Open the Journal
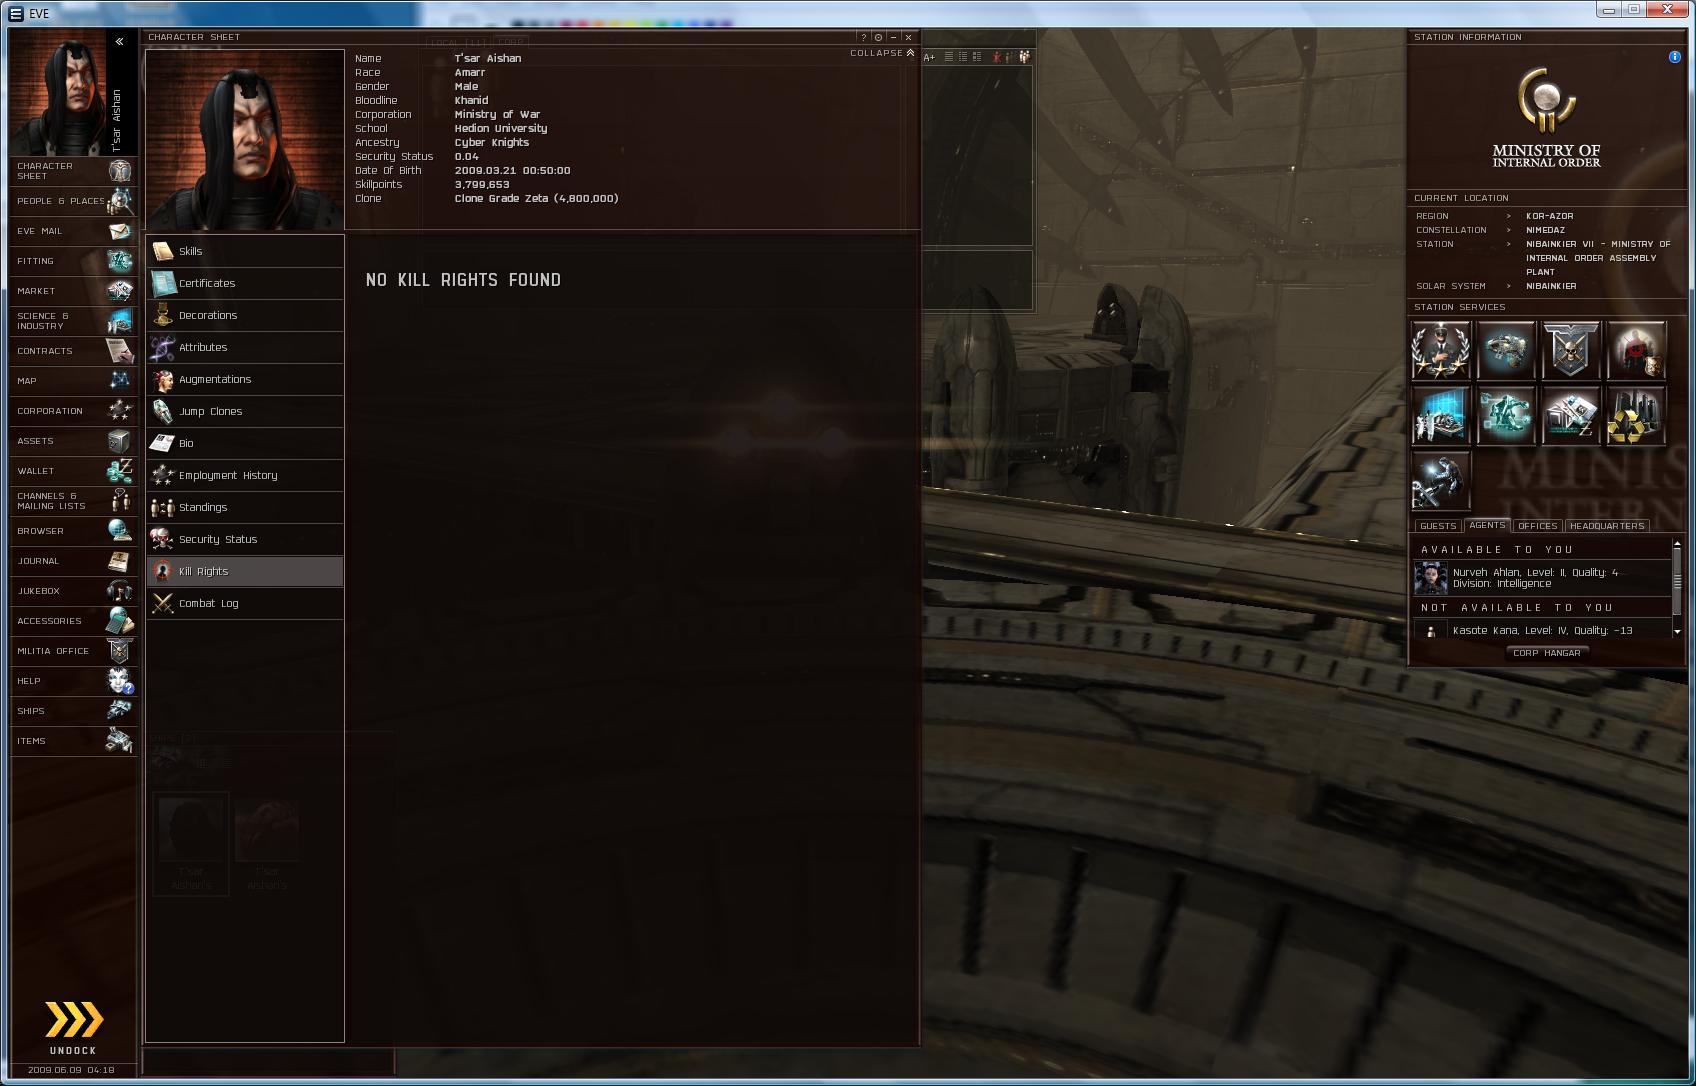Image resolution: width=1696 pixels, height=1086 pixels. [73, 561]
